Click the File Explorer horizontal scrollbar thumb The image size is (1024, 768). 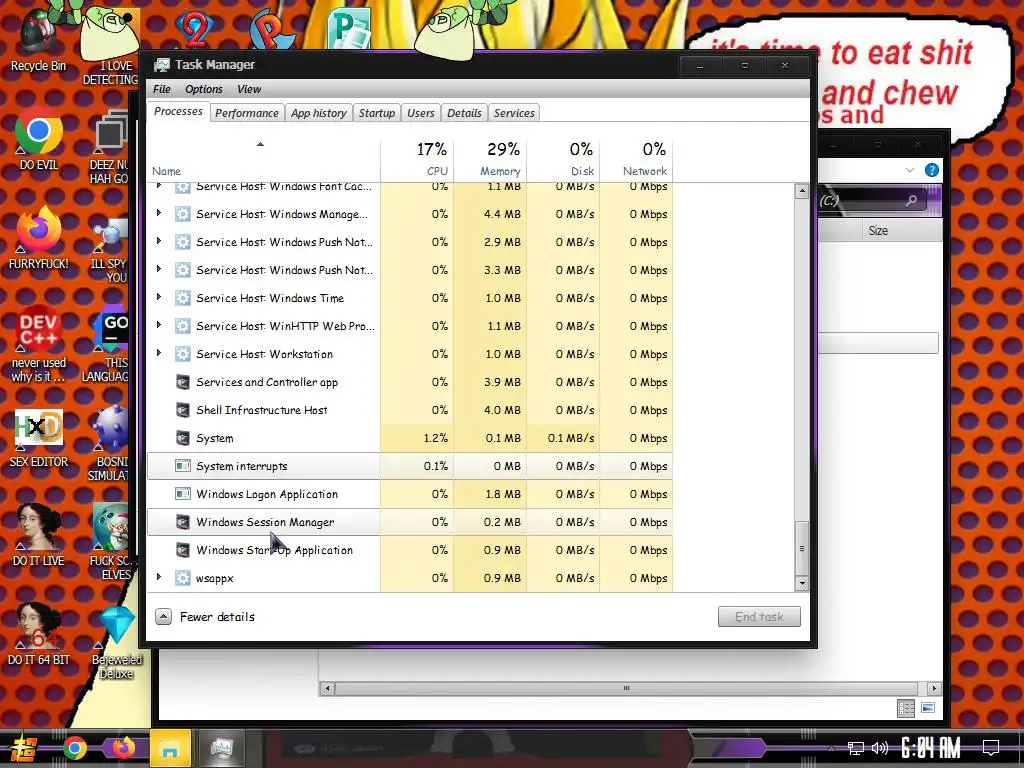(626, 688)
